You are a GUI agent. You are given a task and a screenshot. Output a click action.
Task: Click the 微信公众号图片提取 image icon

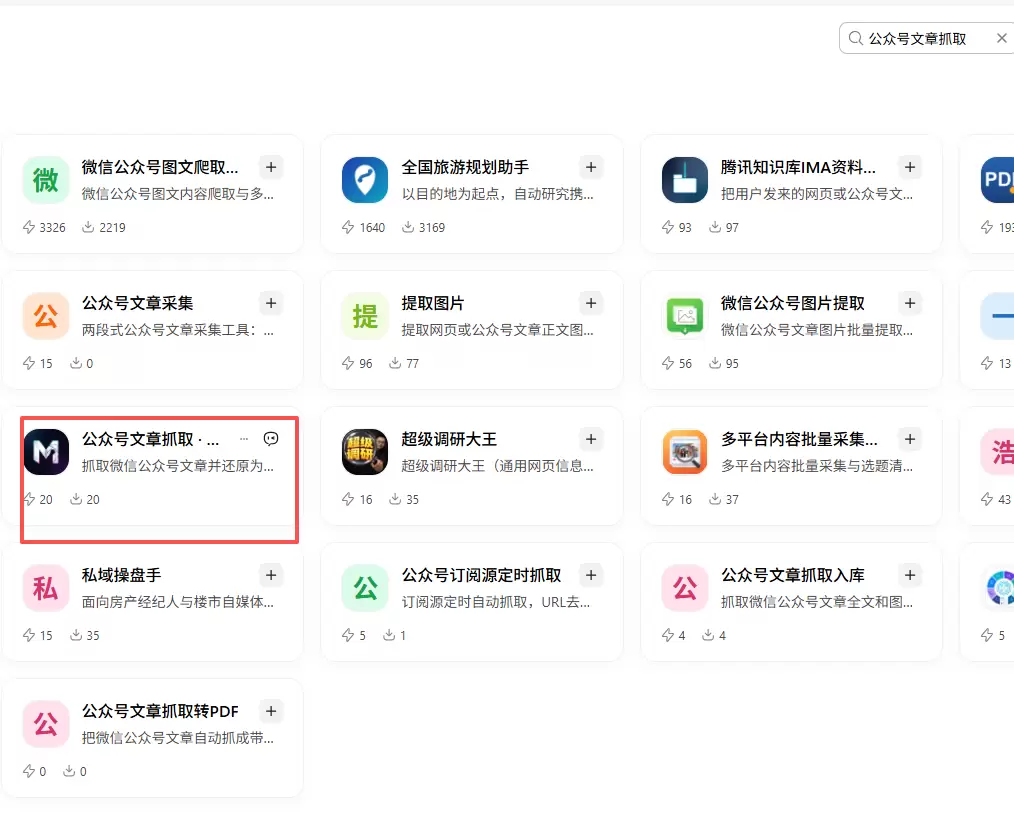pos(685,316)
